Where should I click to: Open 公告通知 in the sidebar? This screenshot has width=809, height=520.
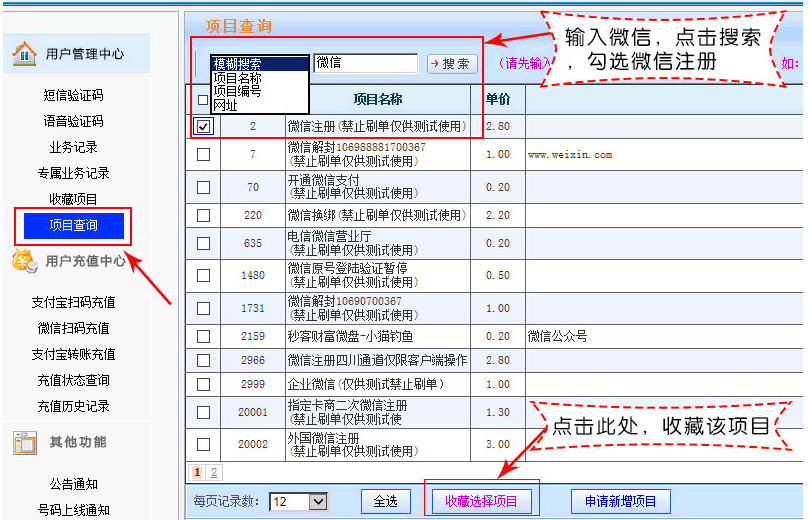[73, 484]
